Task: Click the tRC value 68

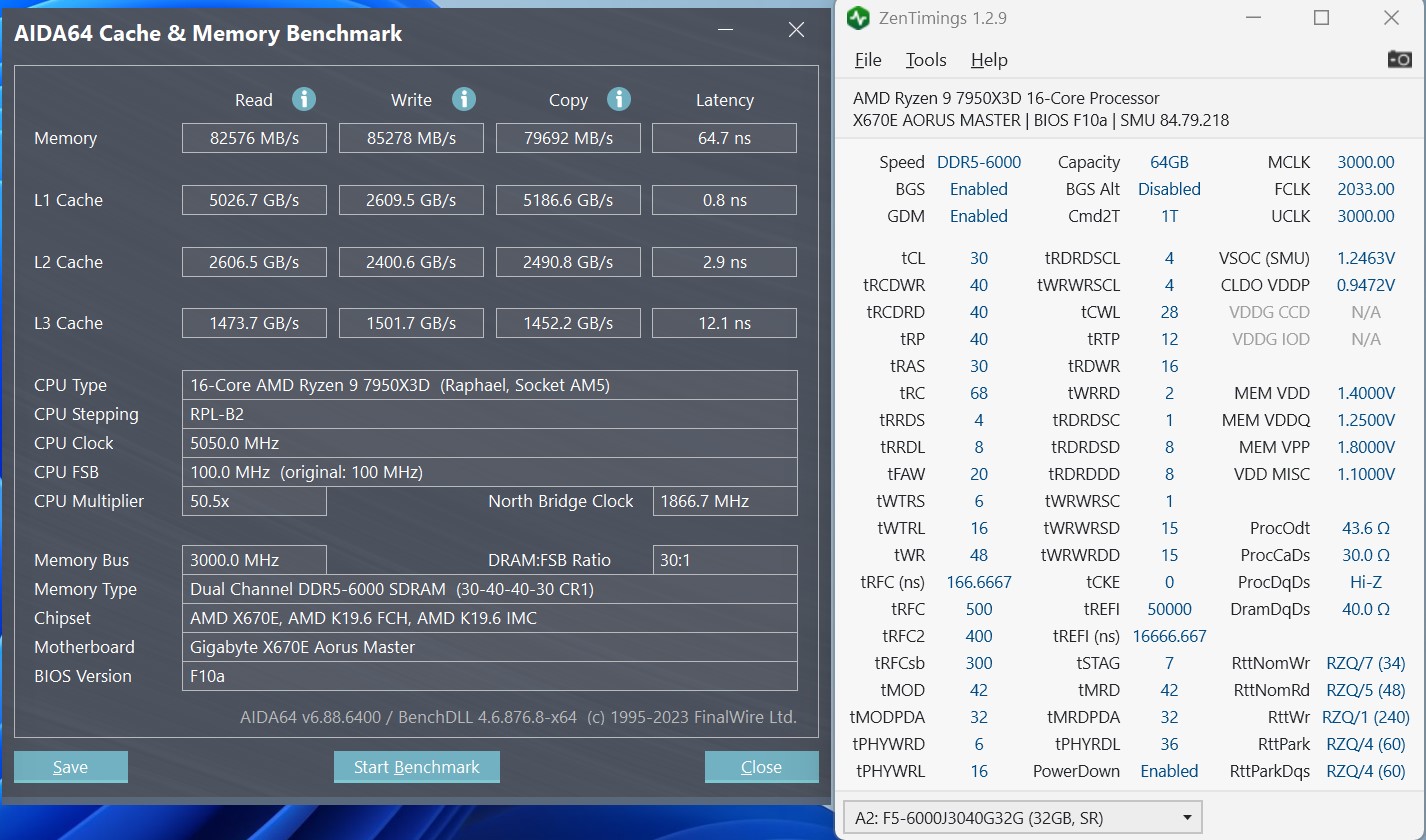Action: click(979, 393)
